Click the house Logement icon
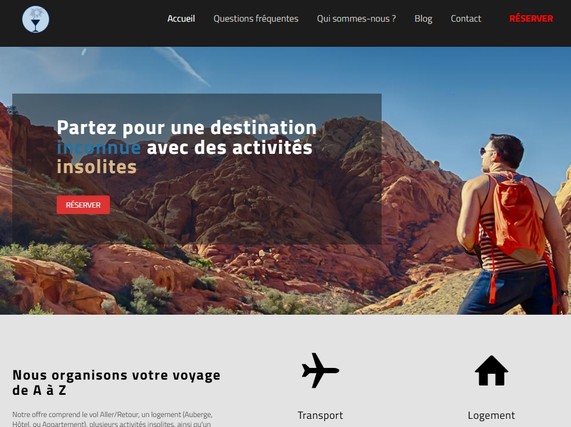The height and width of the screenshot is (427, 571). point(491,371)
